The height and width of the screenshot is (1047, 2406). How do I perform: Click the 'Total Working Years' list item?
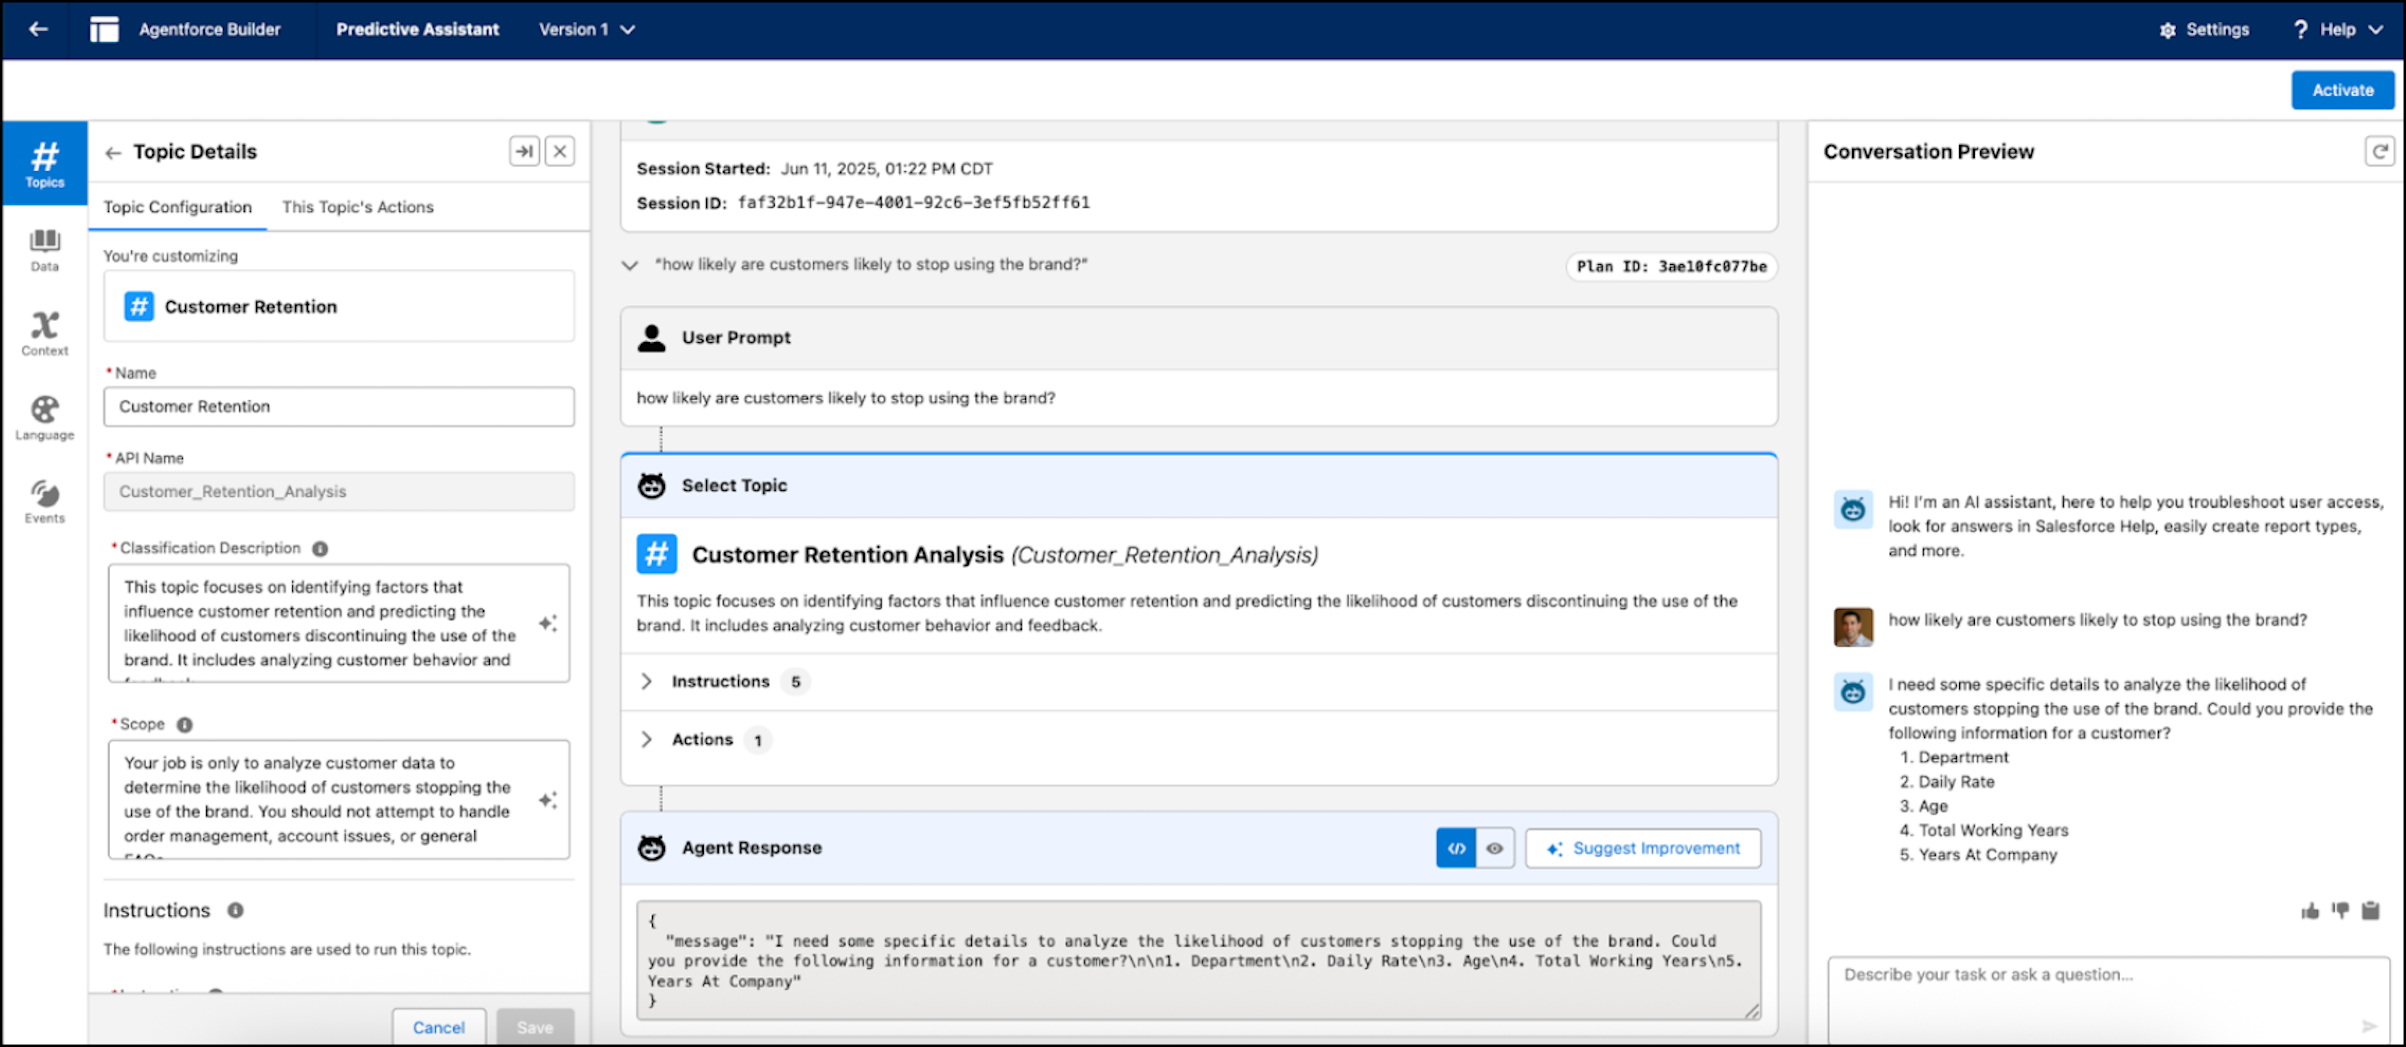tap(1993, 830)
